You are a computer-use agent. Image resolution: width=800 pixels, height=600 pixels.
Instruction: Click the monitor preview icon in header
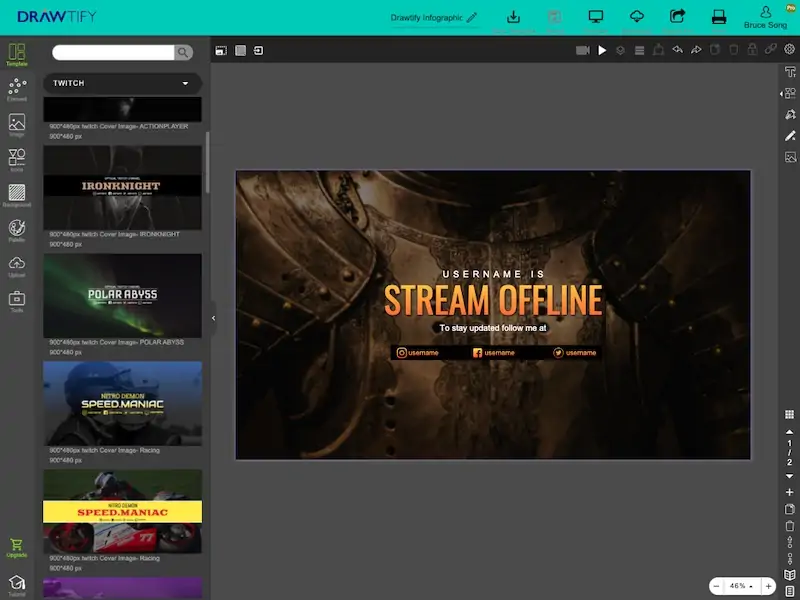tap(595, 17)
